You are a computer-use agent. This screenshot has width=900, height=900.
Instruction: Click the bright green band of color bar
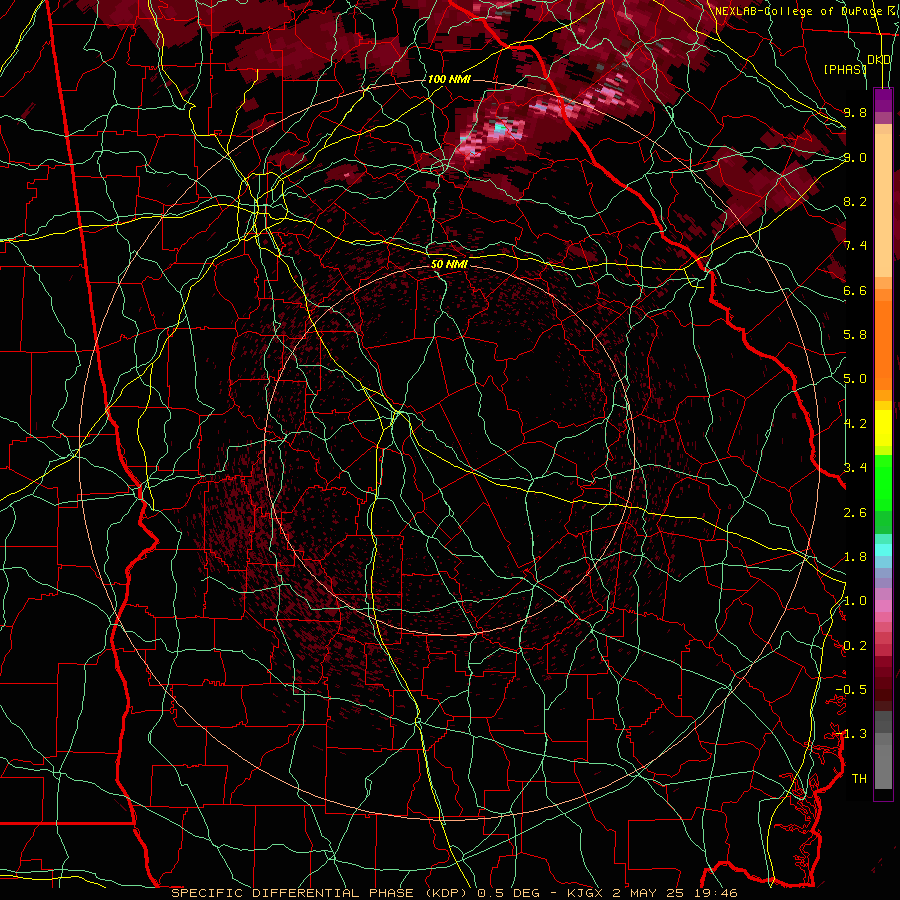pos(883,482)
